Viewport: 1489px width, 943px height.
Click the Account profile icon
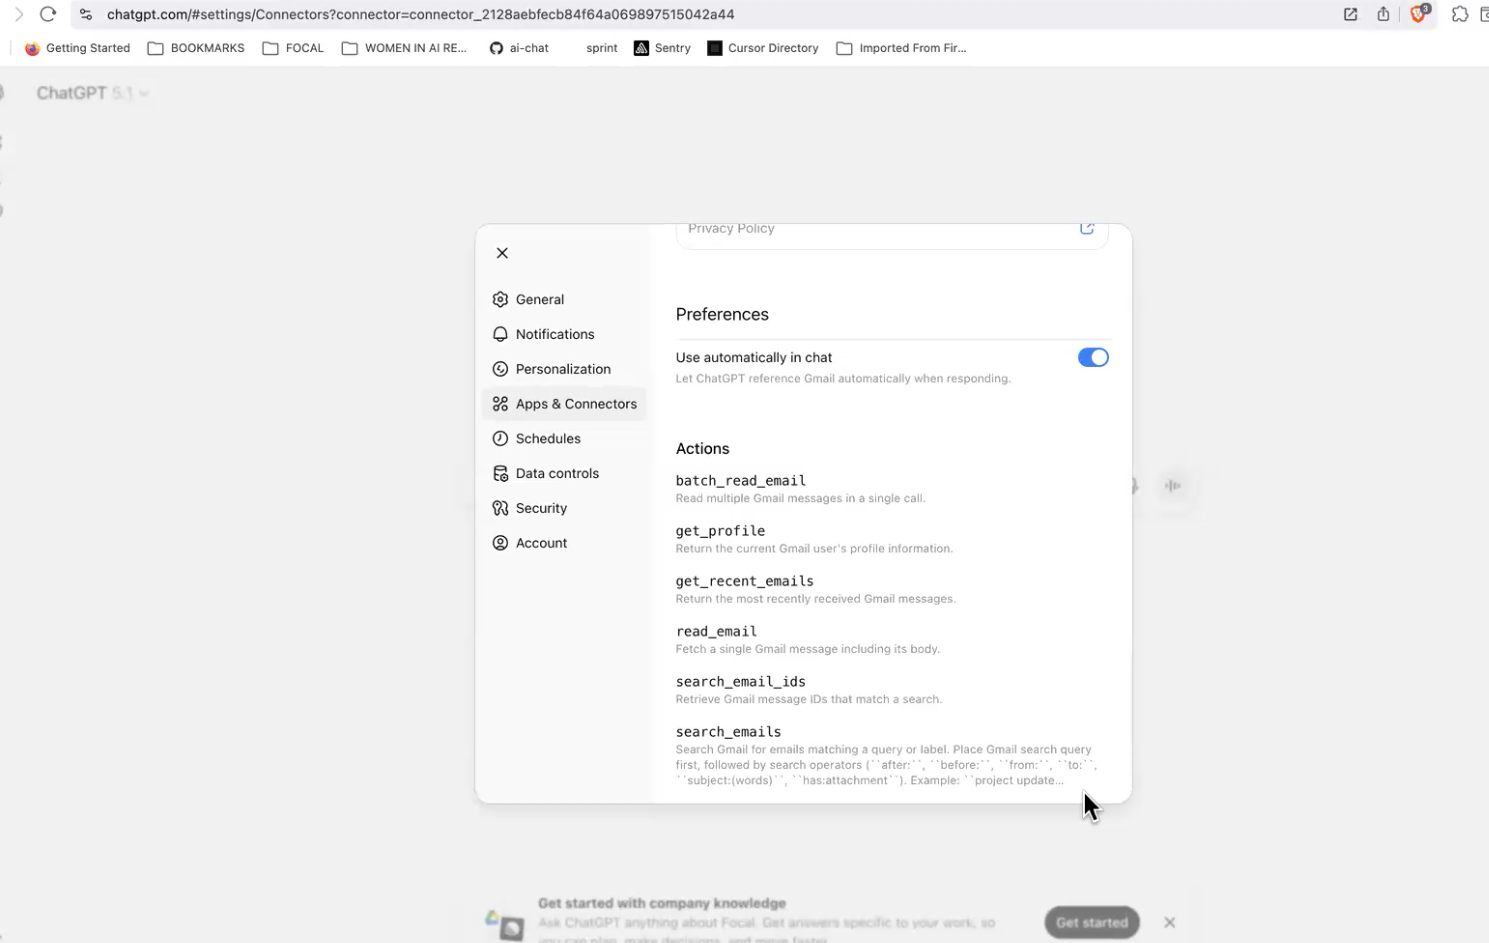(x=500, y=543)
